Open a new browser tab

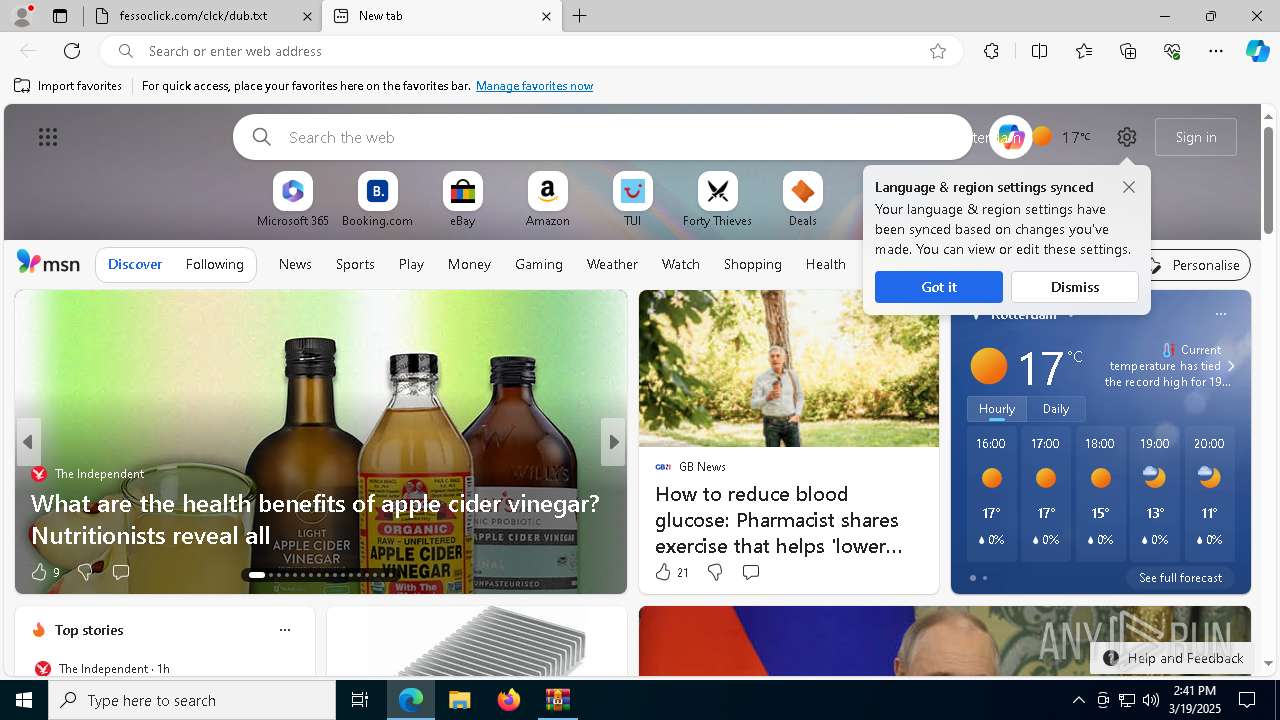coord(580,16)
